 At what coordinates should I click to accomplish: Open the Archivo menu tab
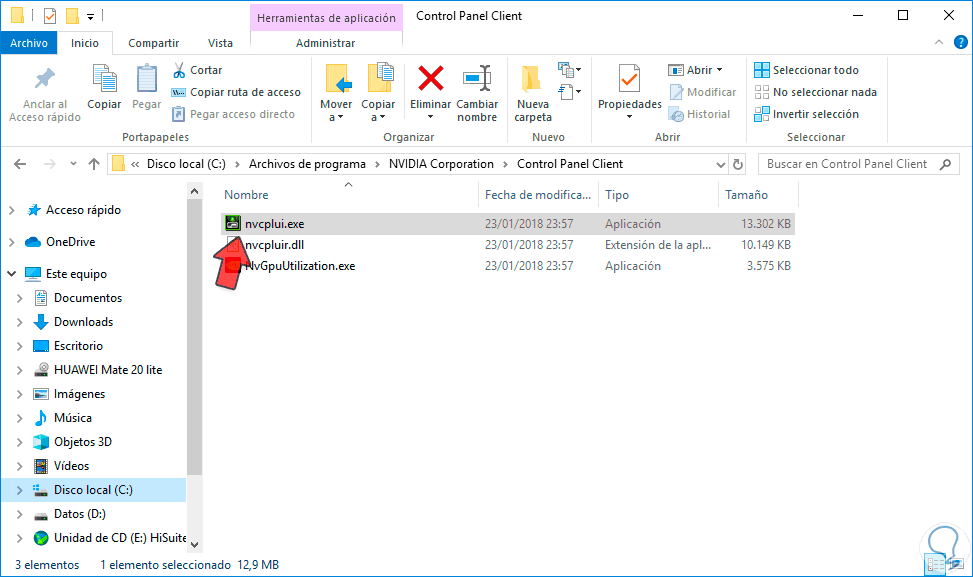(x=29, y=43)
